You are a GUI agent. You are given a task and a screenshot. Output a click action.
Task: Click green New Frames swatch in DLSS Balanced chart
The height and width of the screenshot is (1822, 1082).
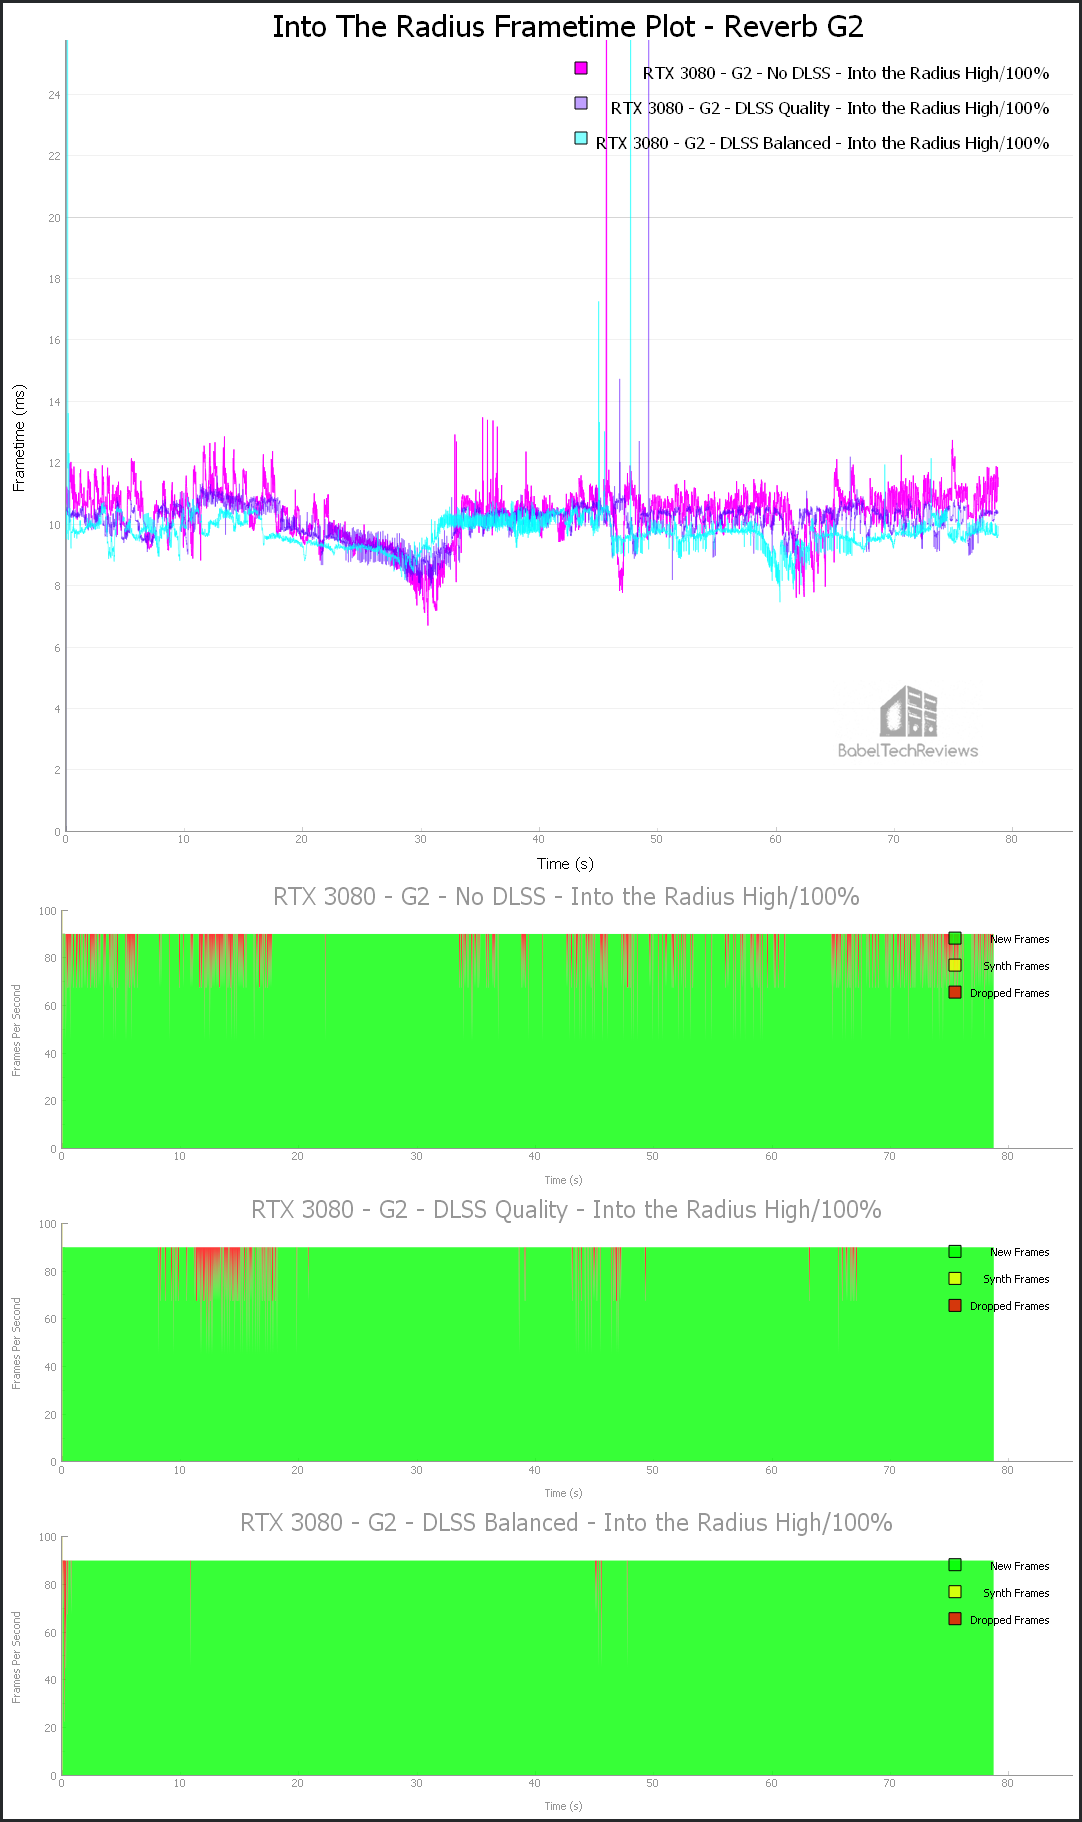pyautogui.click(x=955, y=1565)
